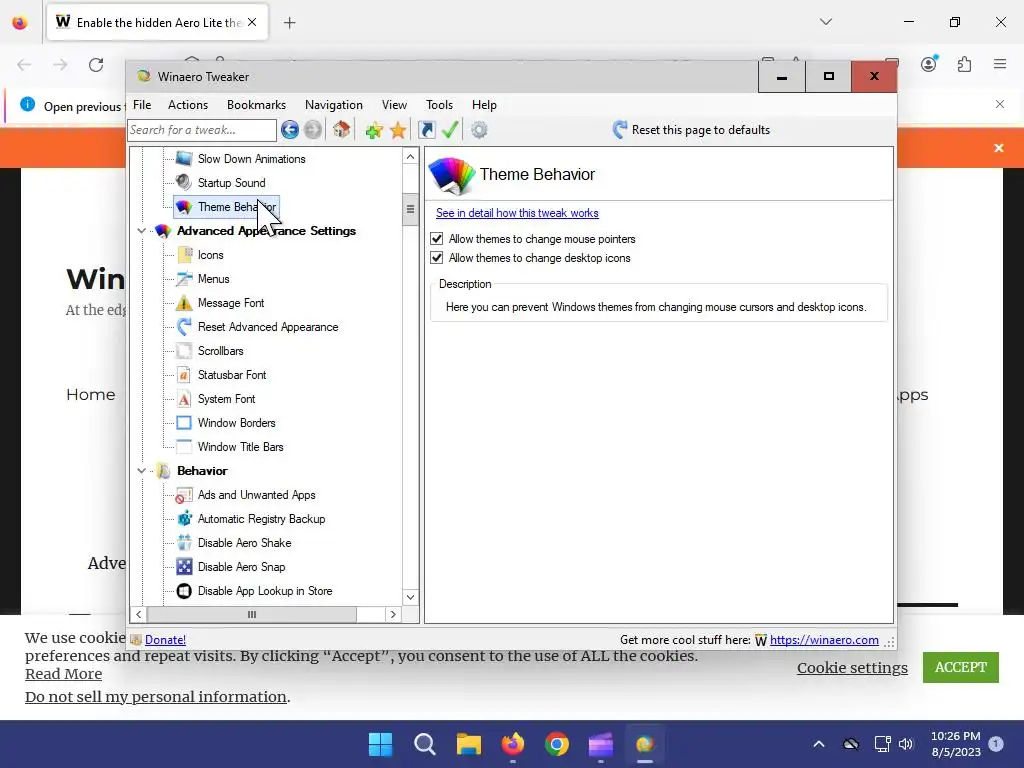The height and width of the screenshot is (768, 1024).
Task: Collapse the Behavior tree group
Action: (x=141, y=471)
